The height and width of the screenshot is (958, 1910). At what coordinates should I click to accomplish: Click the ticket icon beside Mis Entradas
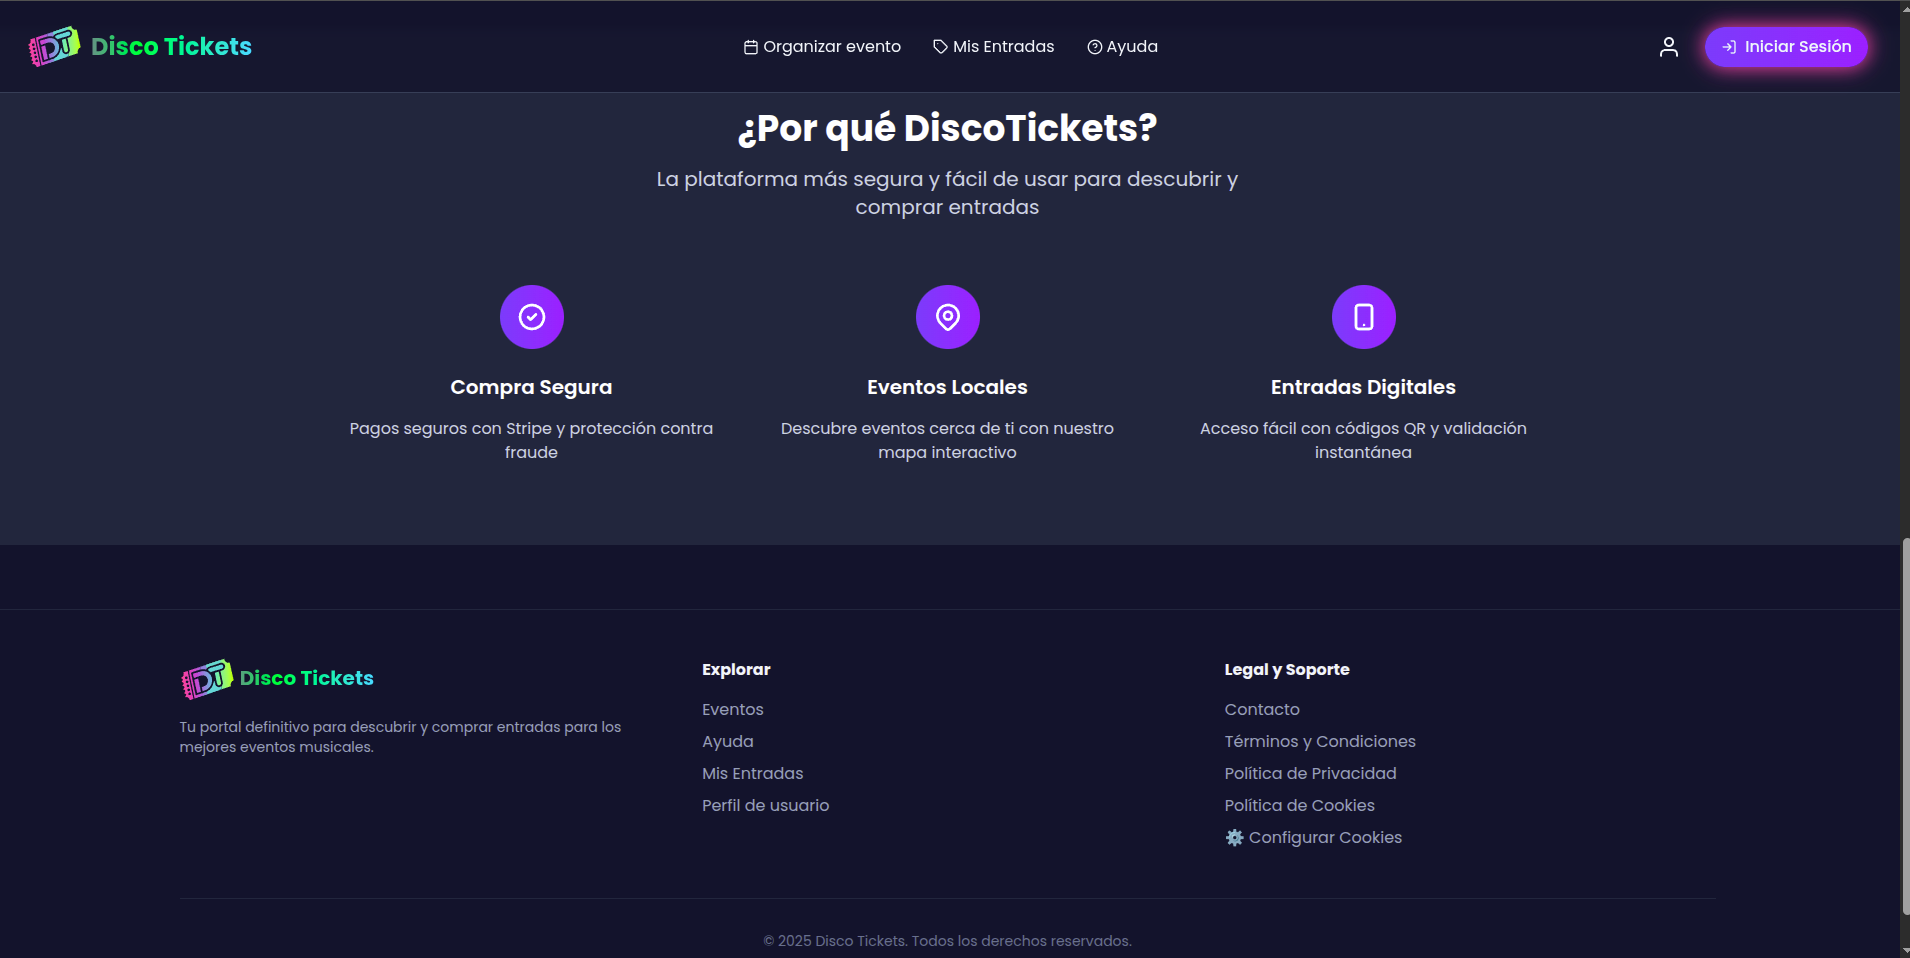[x=939, y=46]
